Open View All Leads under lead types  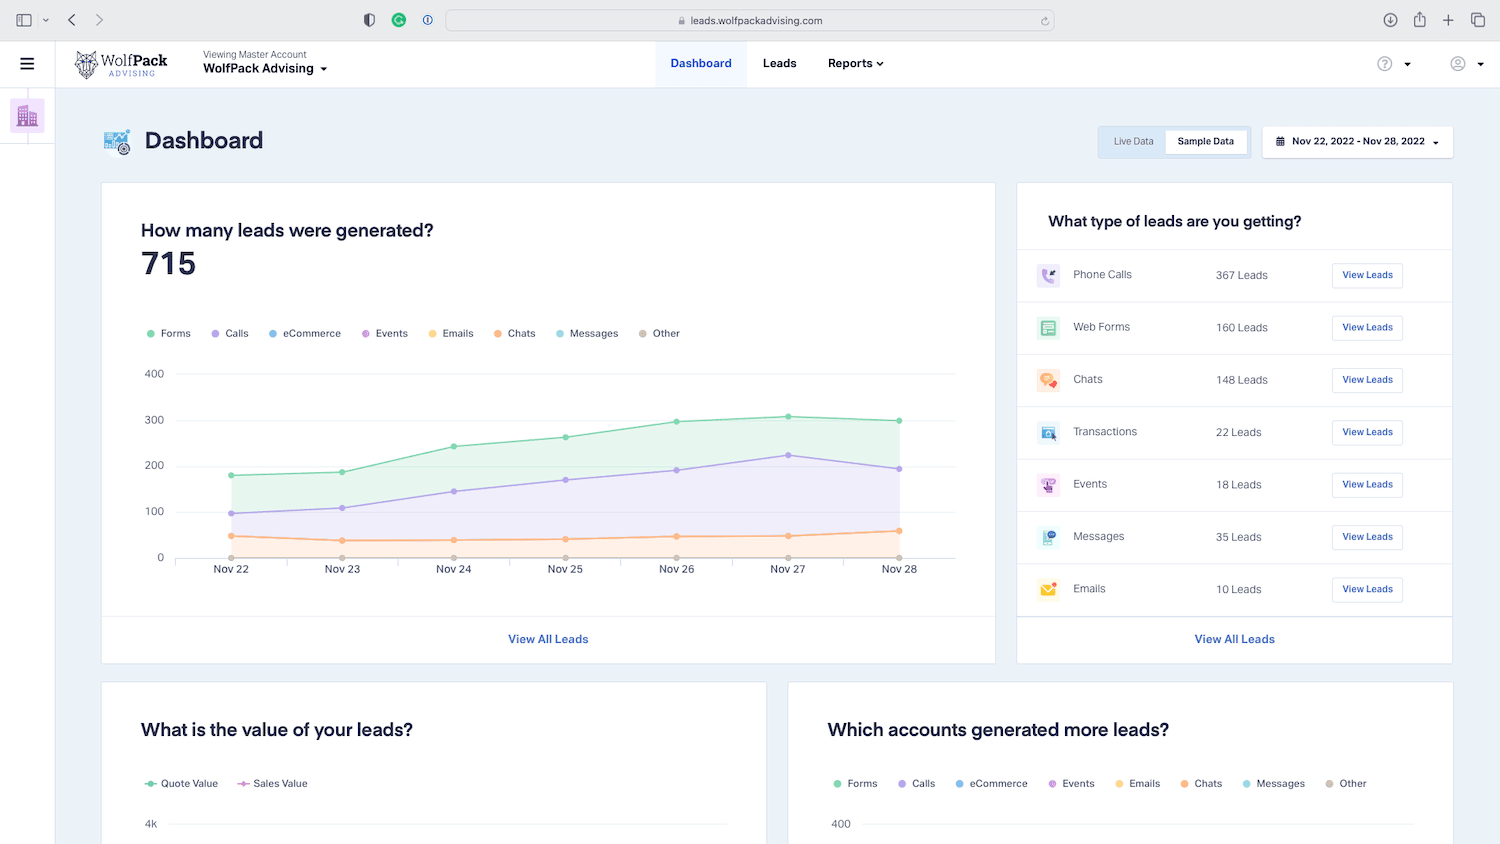tap(1234, 640)
